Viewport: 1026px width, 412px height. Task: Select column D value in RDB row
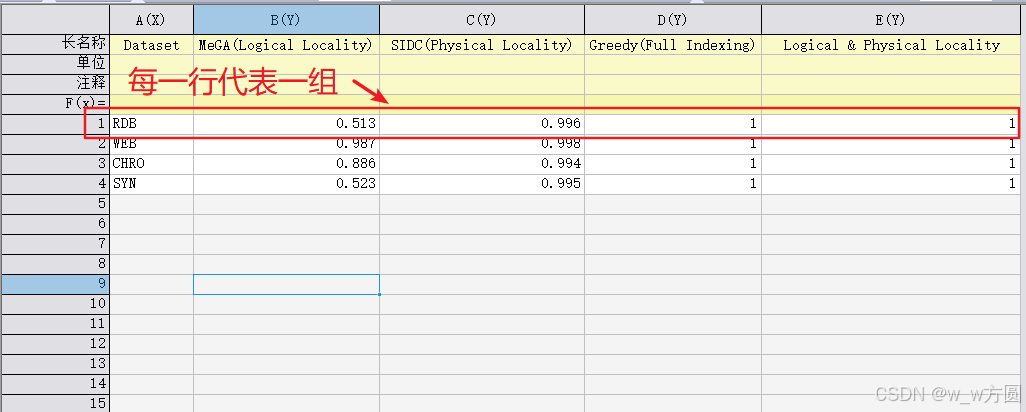pyautogui.click(x=673, y=124)
